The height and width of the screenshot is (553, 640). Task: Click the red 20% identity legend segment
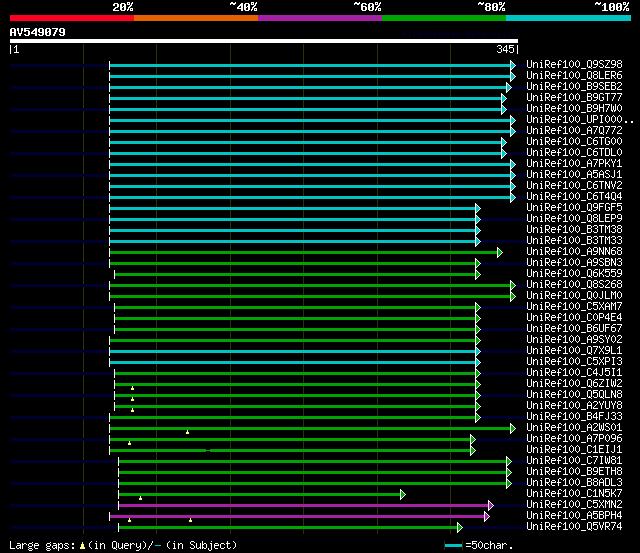pos(72,18)
